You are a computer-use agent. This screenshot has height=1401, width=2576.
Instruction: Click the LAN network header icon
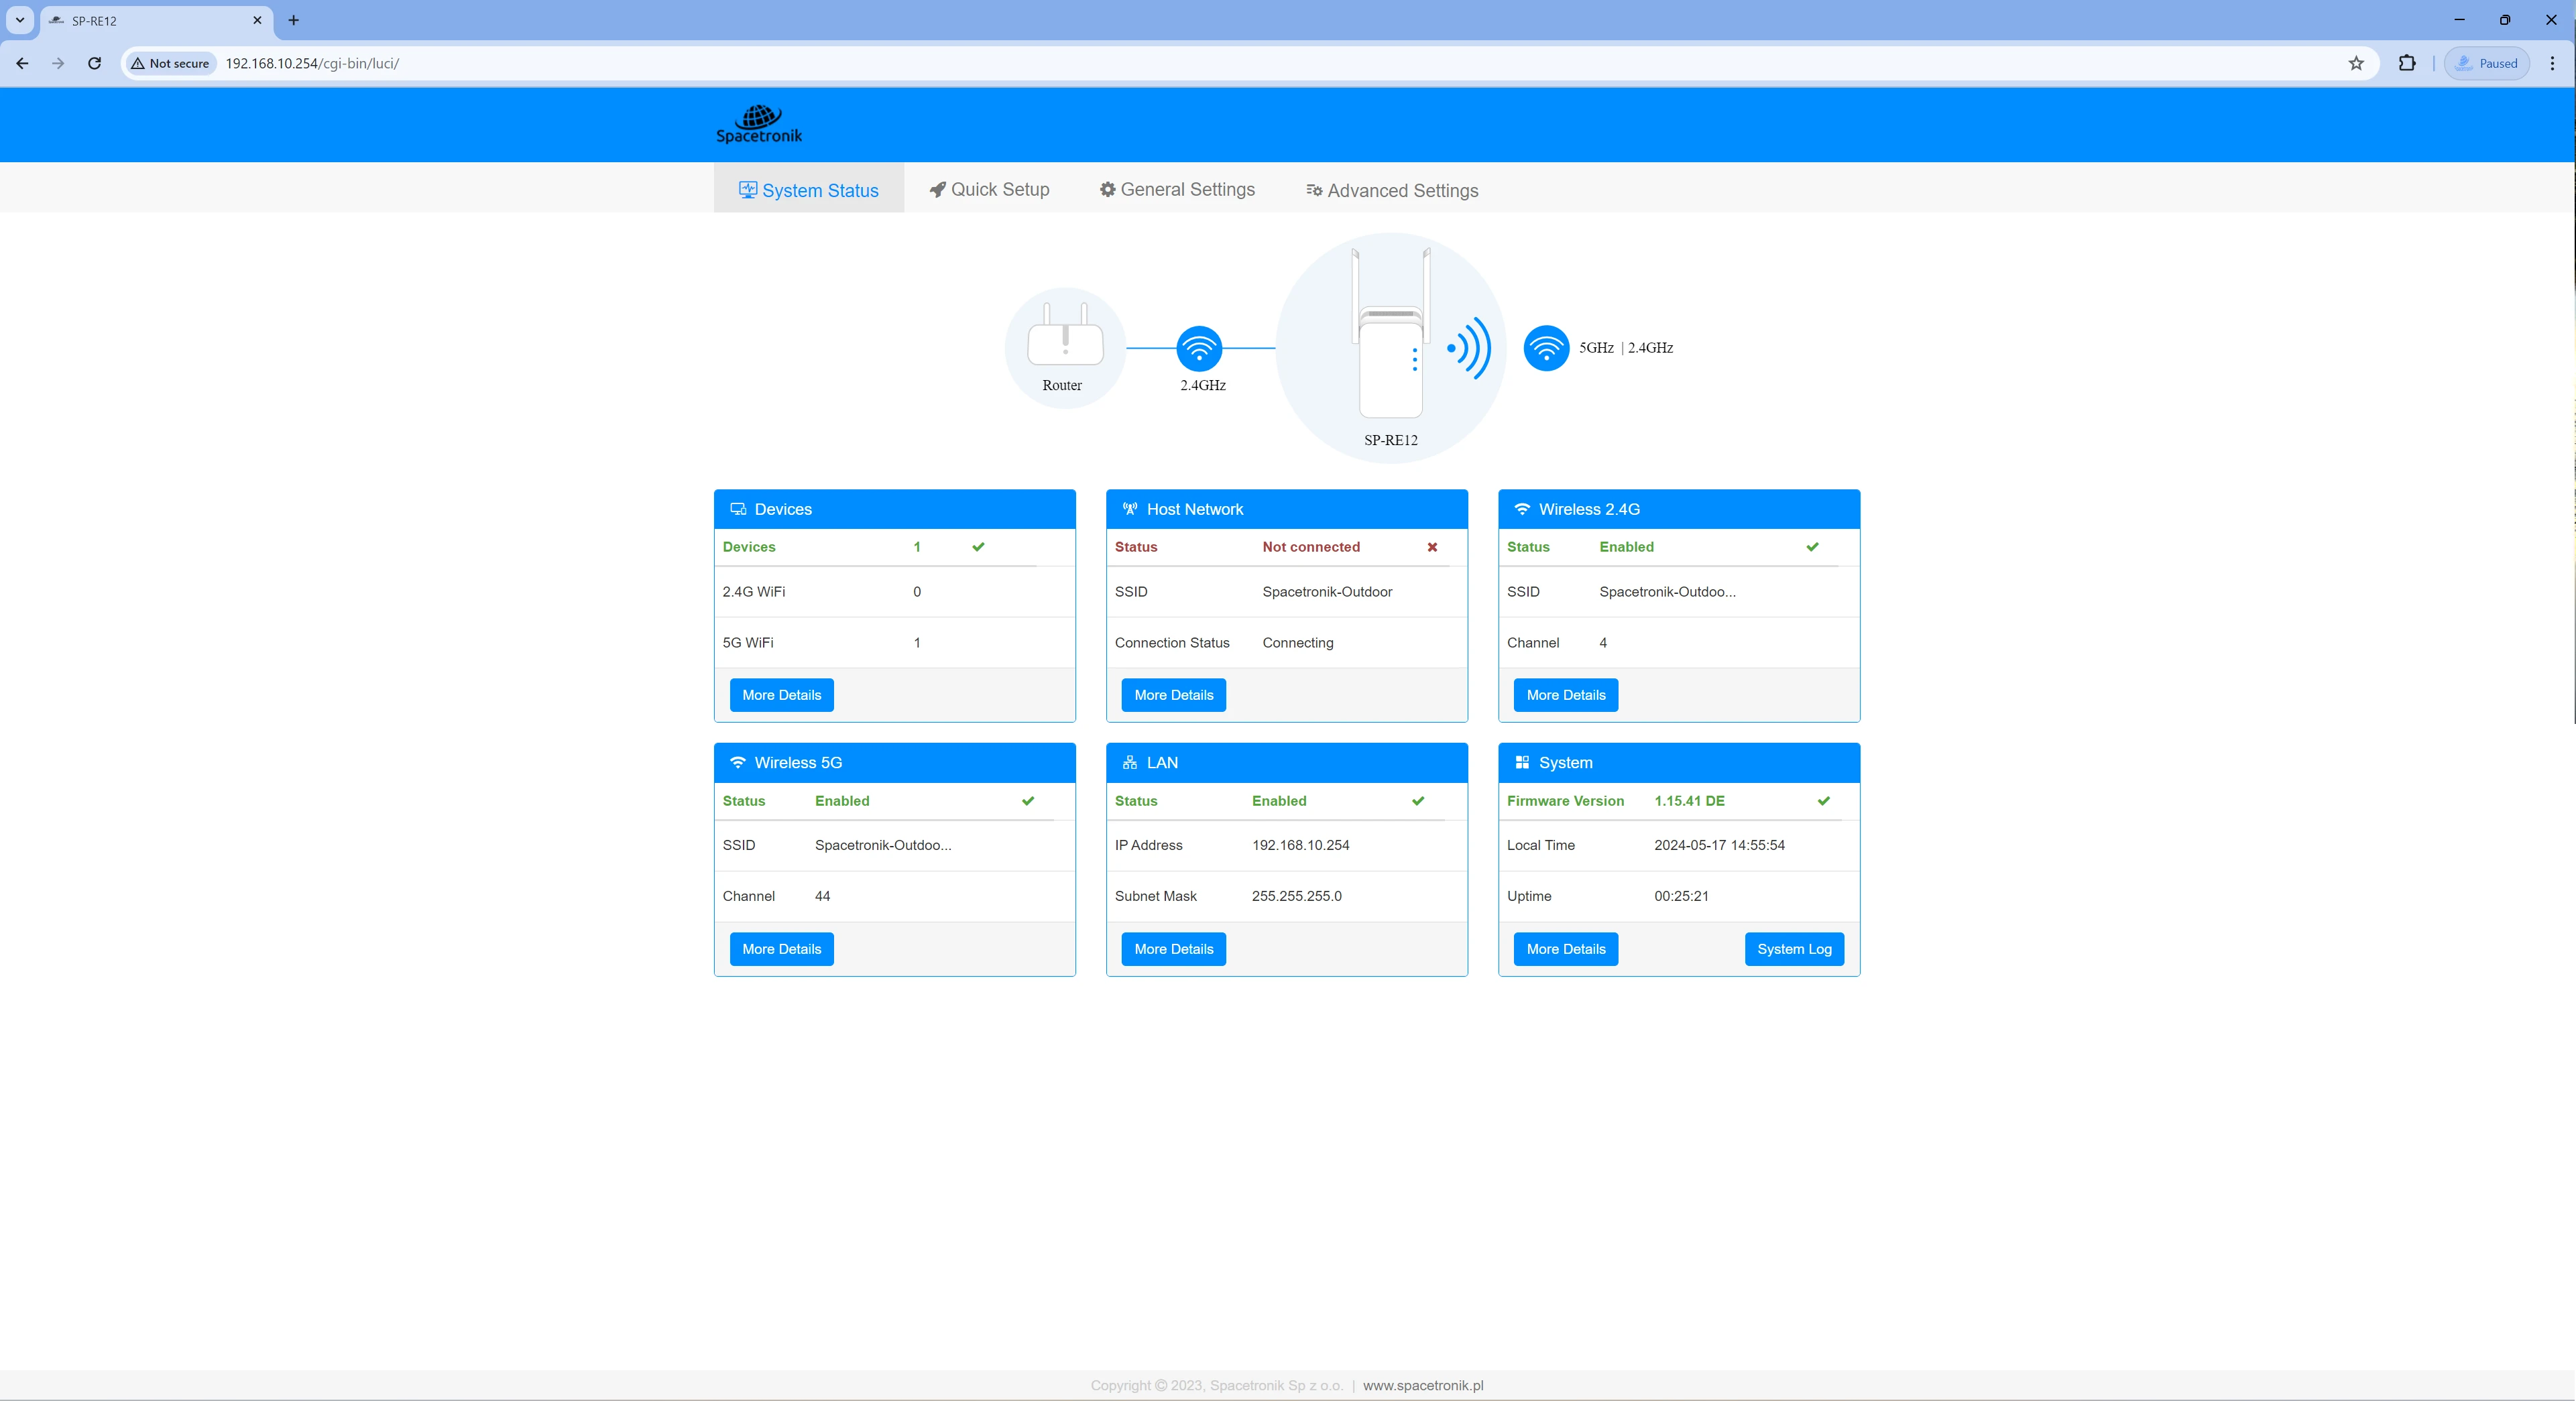coord(1130,762)
